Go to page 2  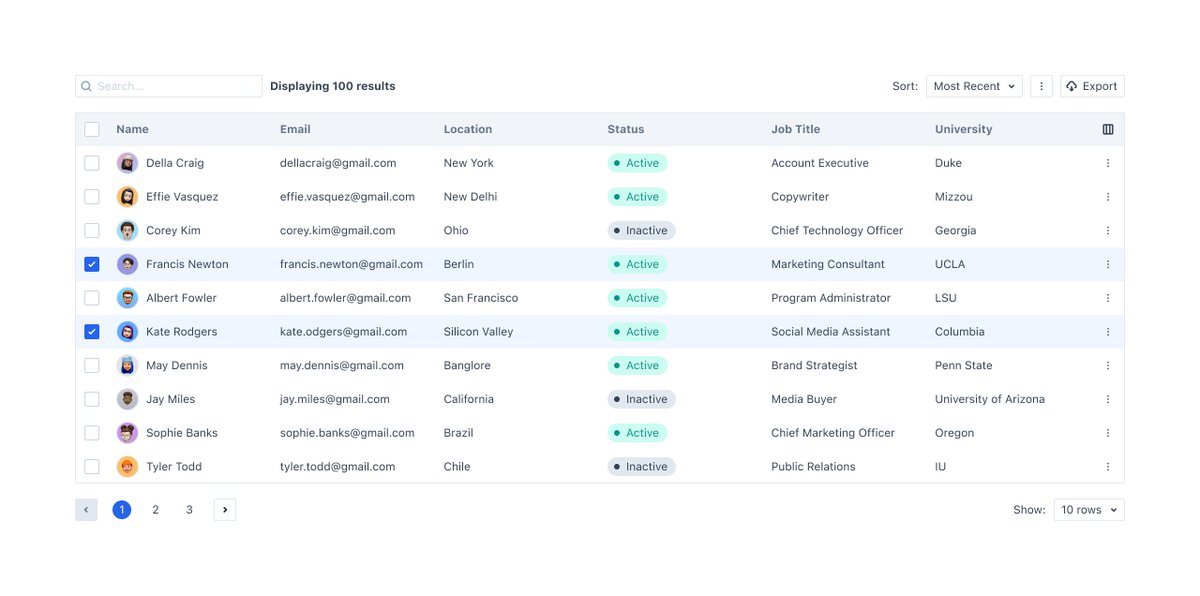click(x=155, y=510)
